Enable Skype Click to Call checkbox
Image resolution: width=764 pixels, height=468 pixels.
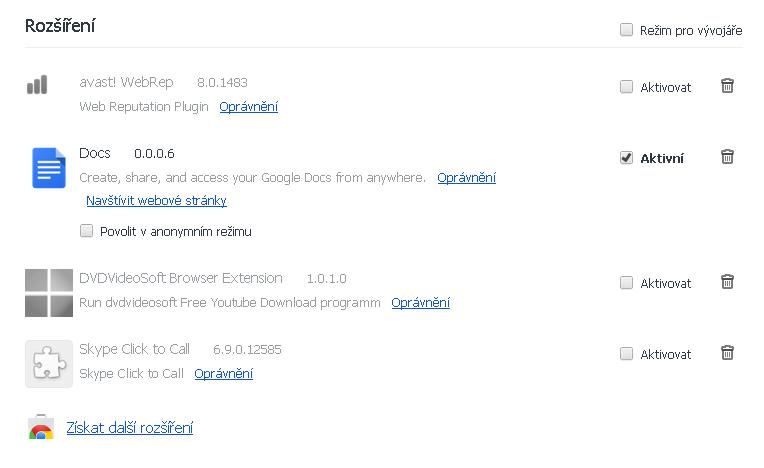(626, 354)
